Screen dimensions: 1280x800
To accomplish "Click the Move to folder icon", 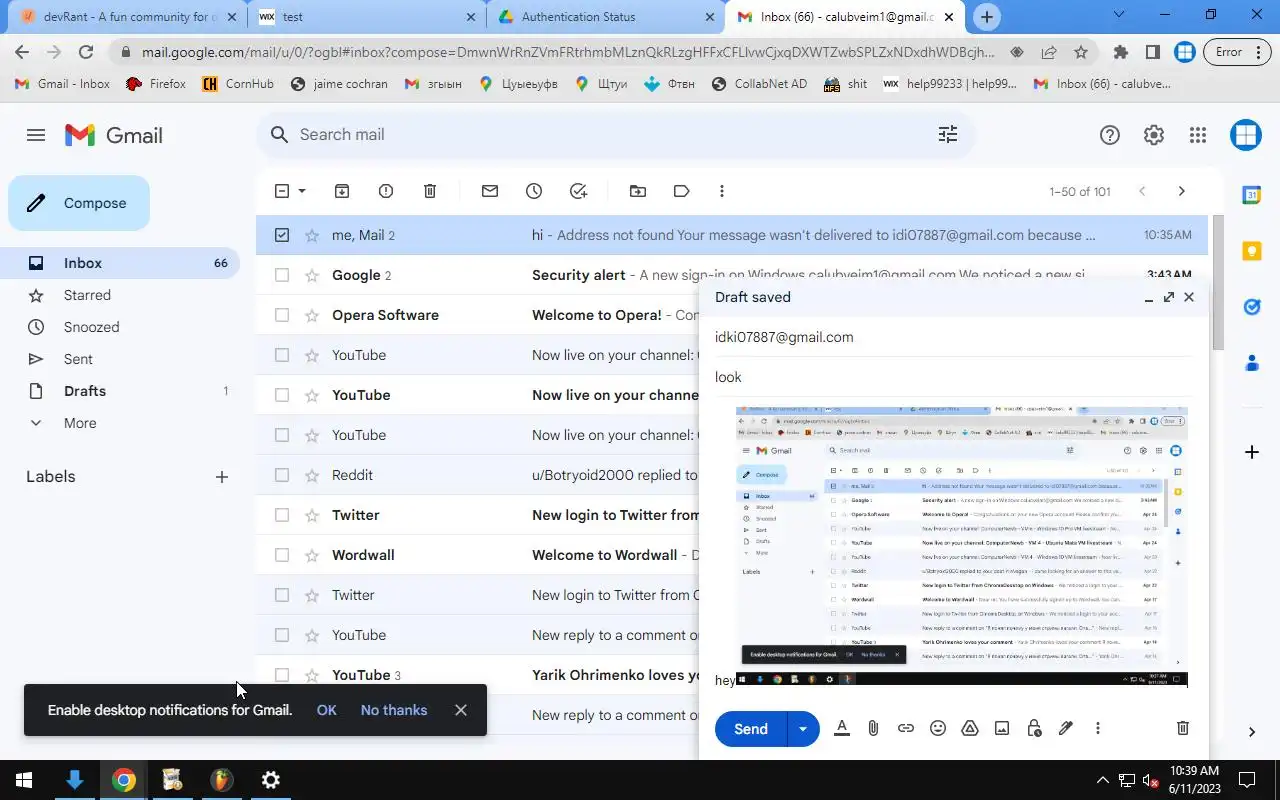I will 638,191.
